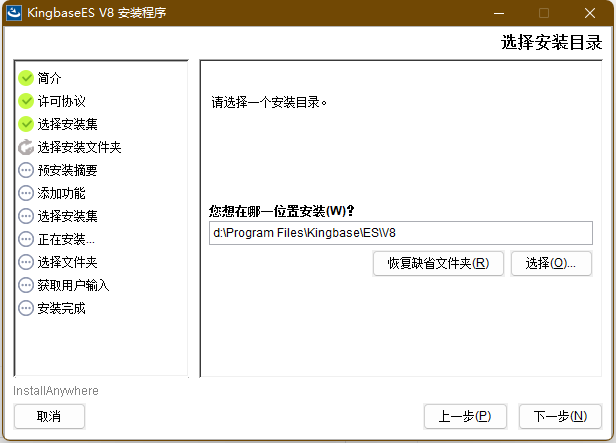Select the 选择文件夹 step label
Viewport: 616px width, 443px height.
click(68, 262)
